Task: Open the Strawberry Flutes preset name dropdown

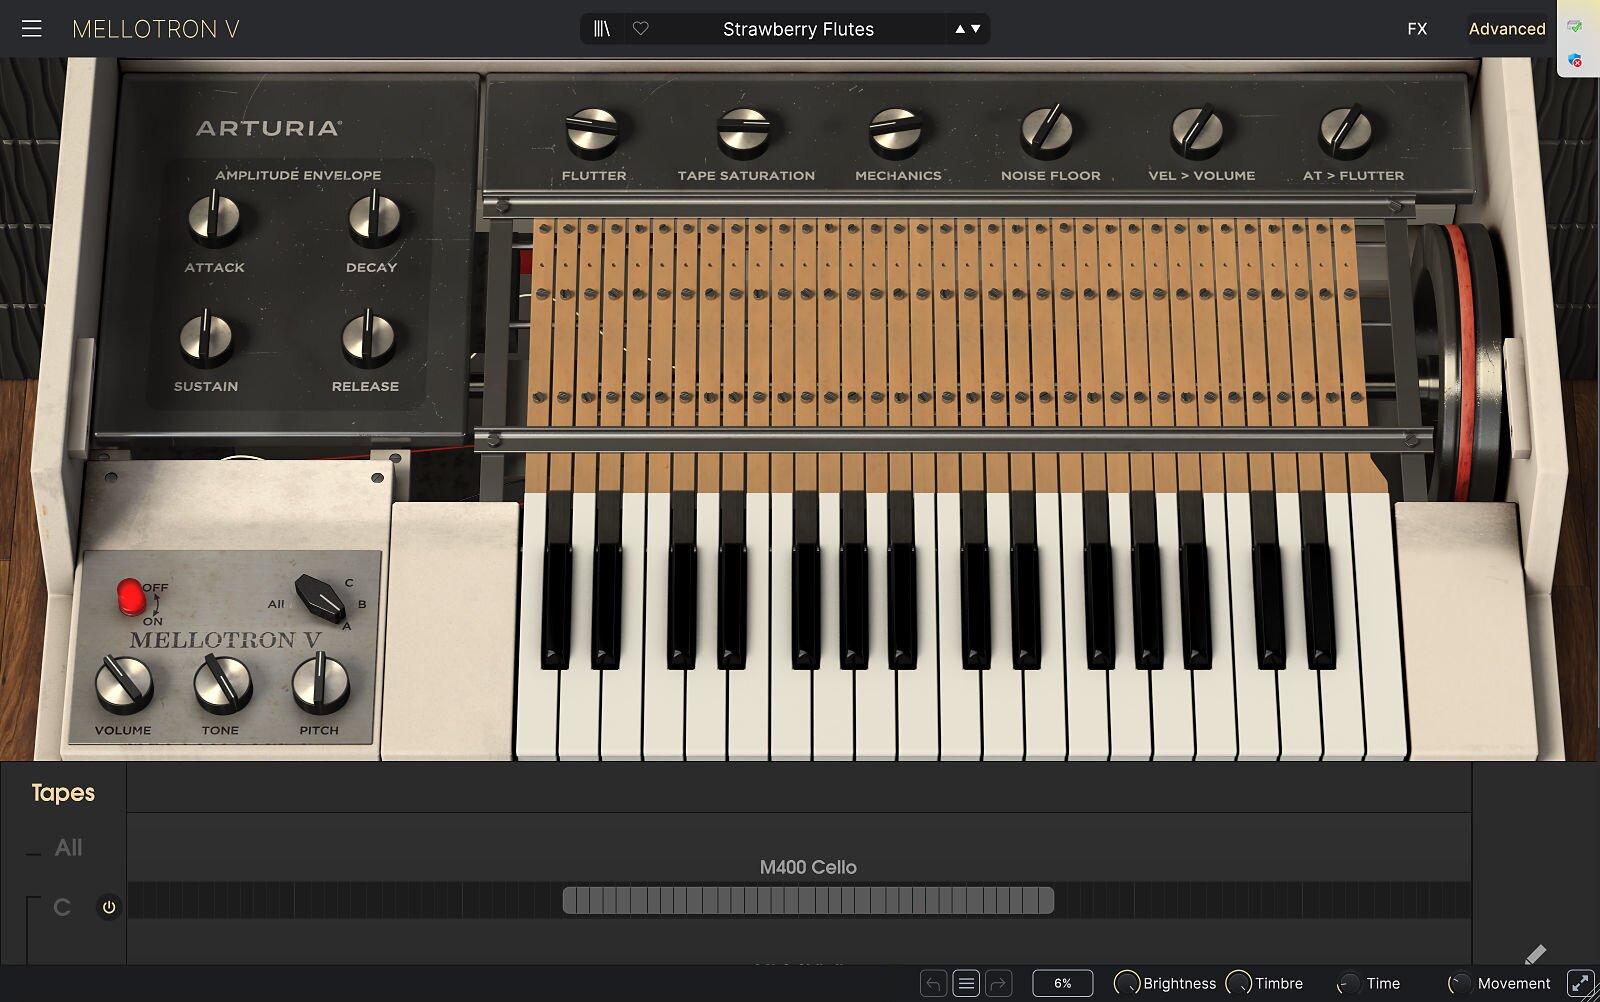Action: pyautogui.click(x=798, y=29)
